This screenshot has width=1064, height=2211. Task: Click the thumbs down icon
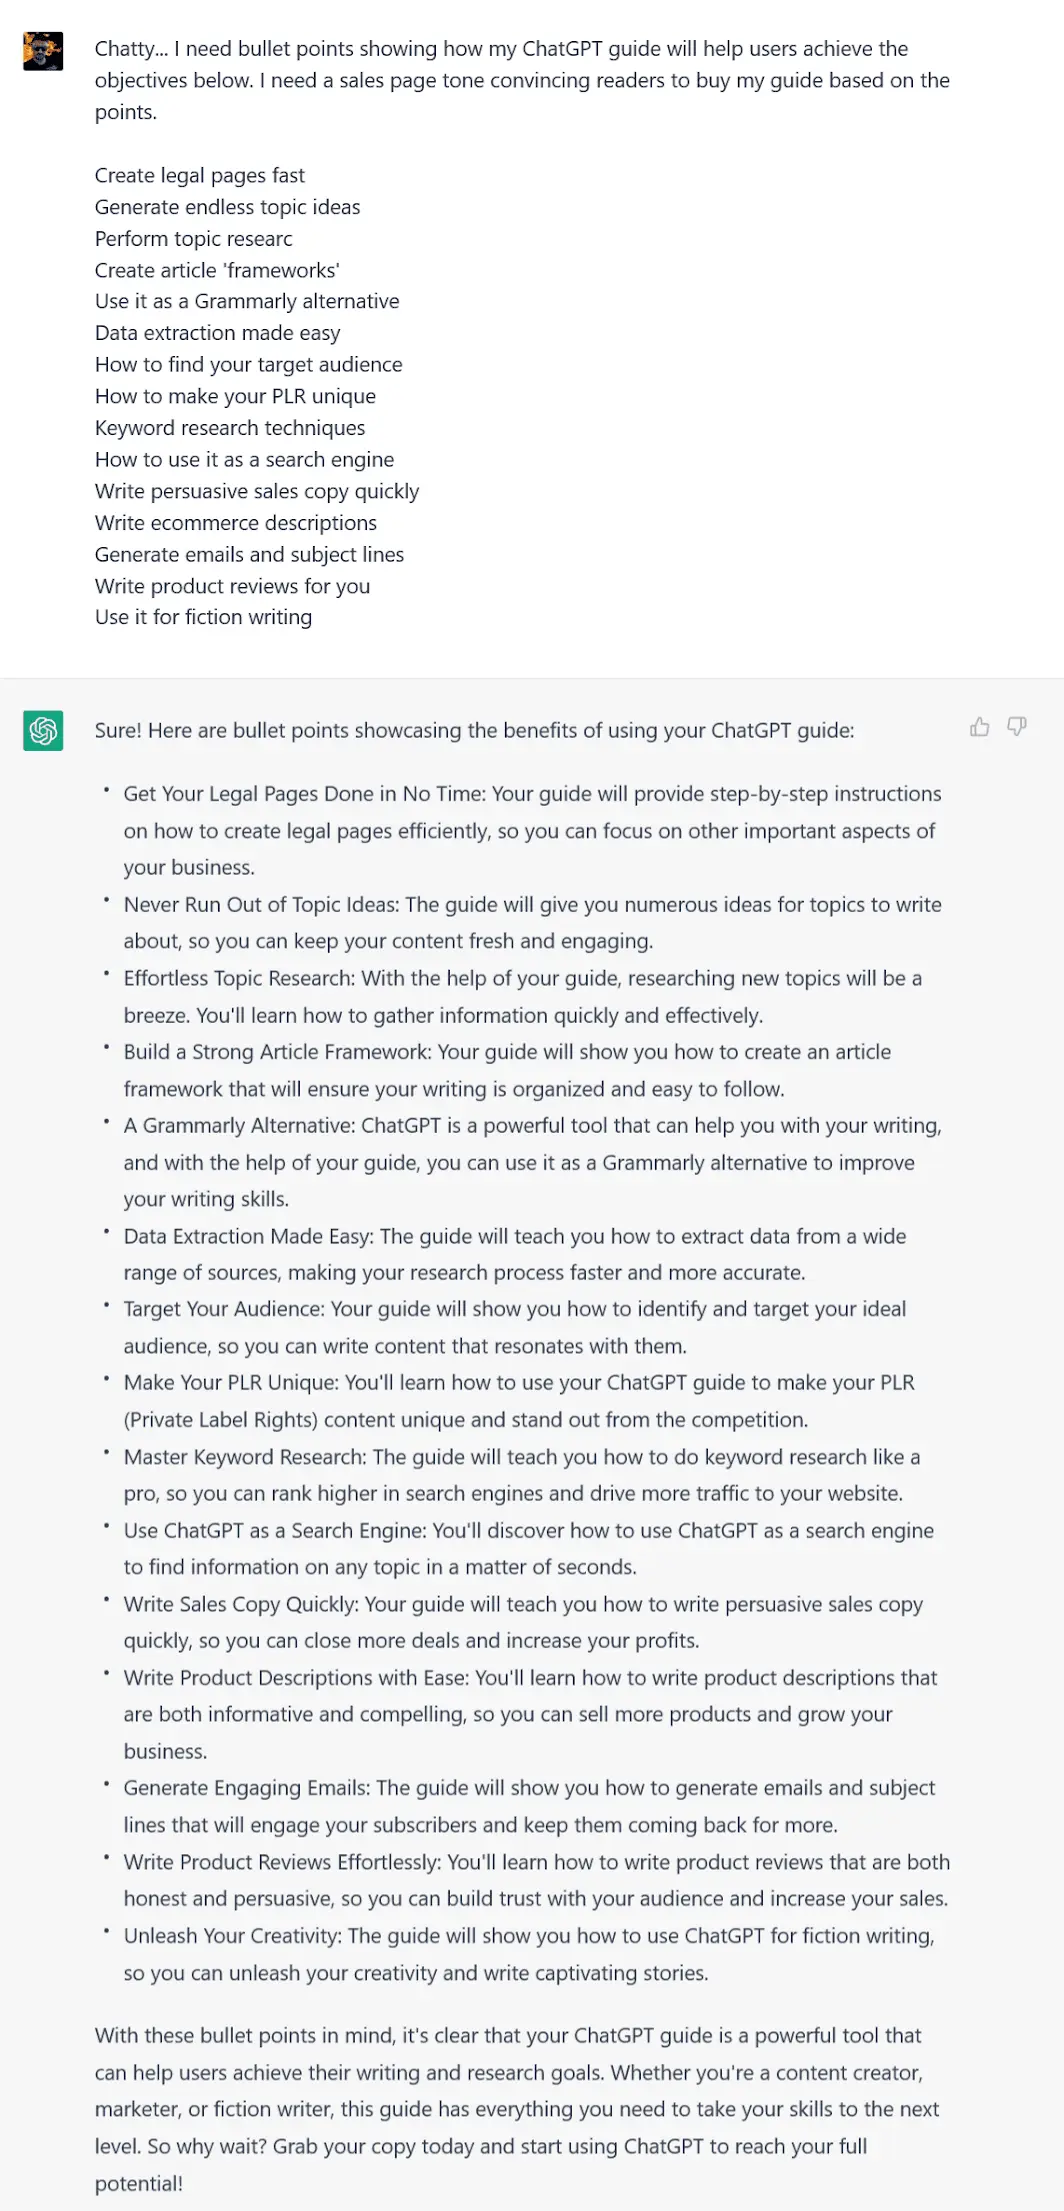[x=1017, y=727]
